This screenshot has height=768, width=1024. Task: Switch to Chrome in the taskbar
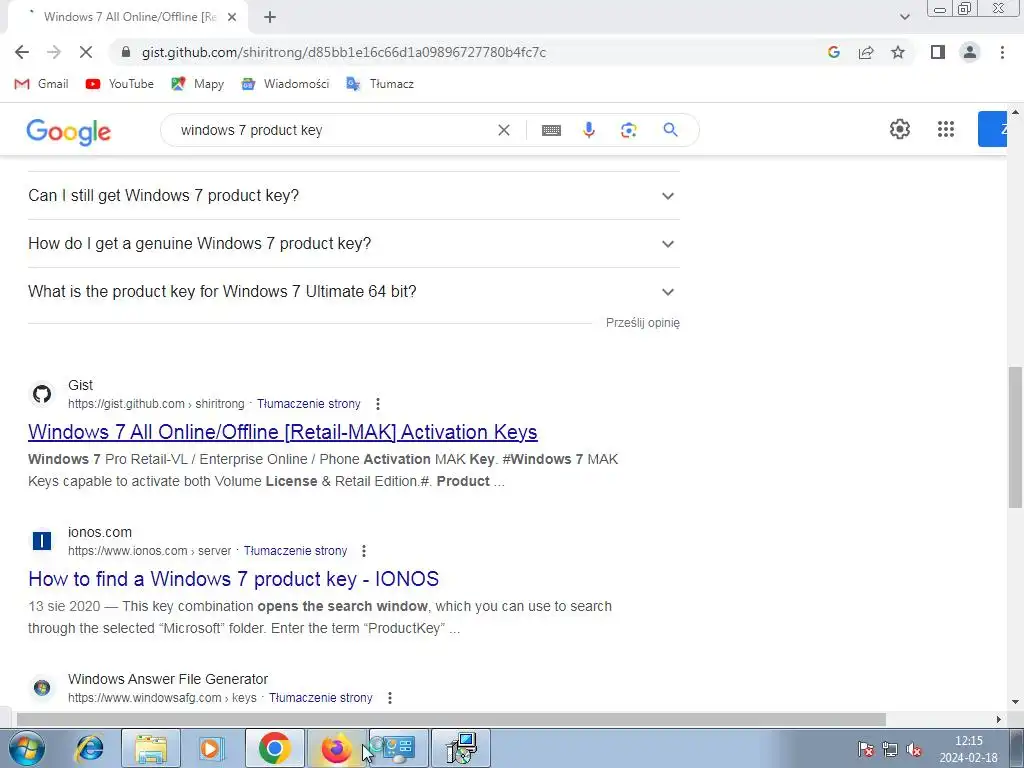pyautogui.click(x=274, y=748)
